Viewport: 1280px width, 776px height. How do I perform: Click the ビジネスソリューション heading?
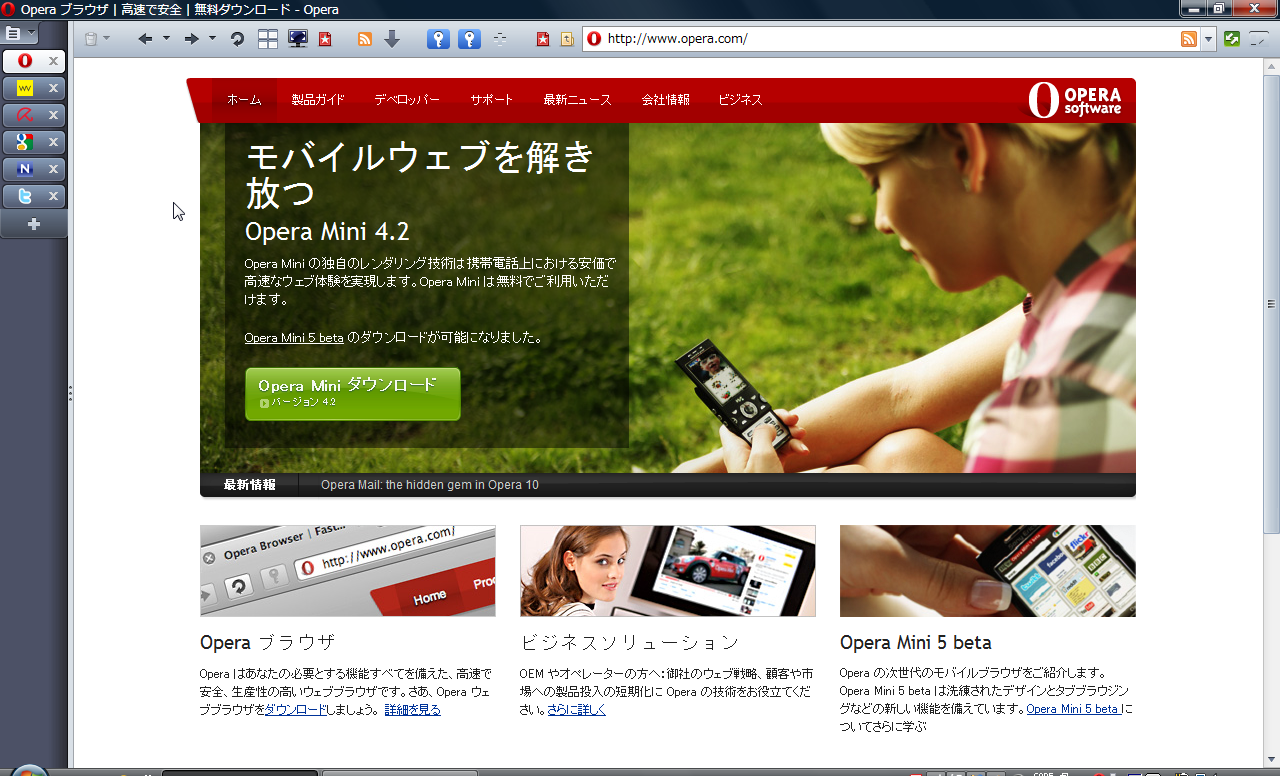tap(630, 642)
